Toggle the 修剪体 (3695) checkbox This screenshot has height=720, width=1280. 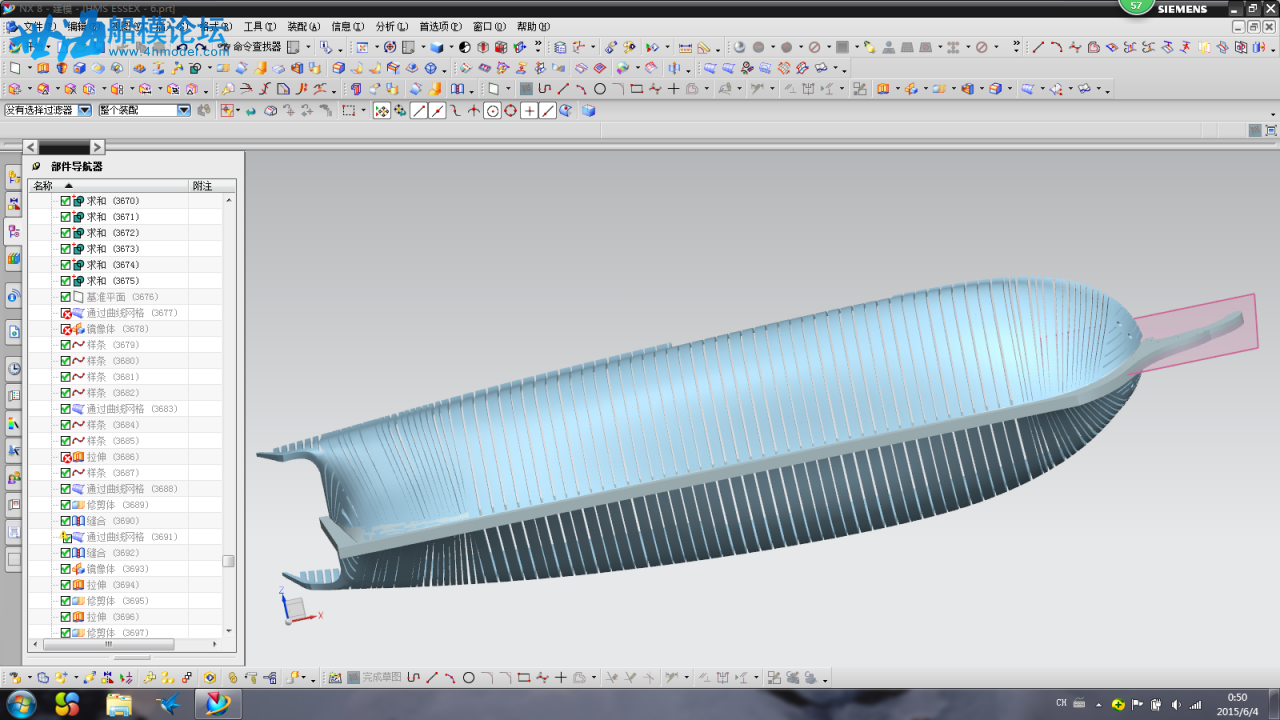click(65, 601)
